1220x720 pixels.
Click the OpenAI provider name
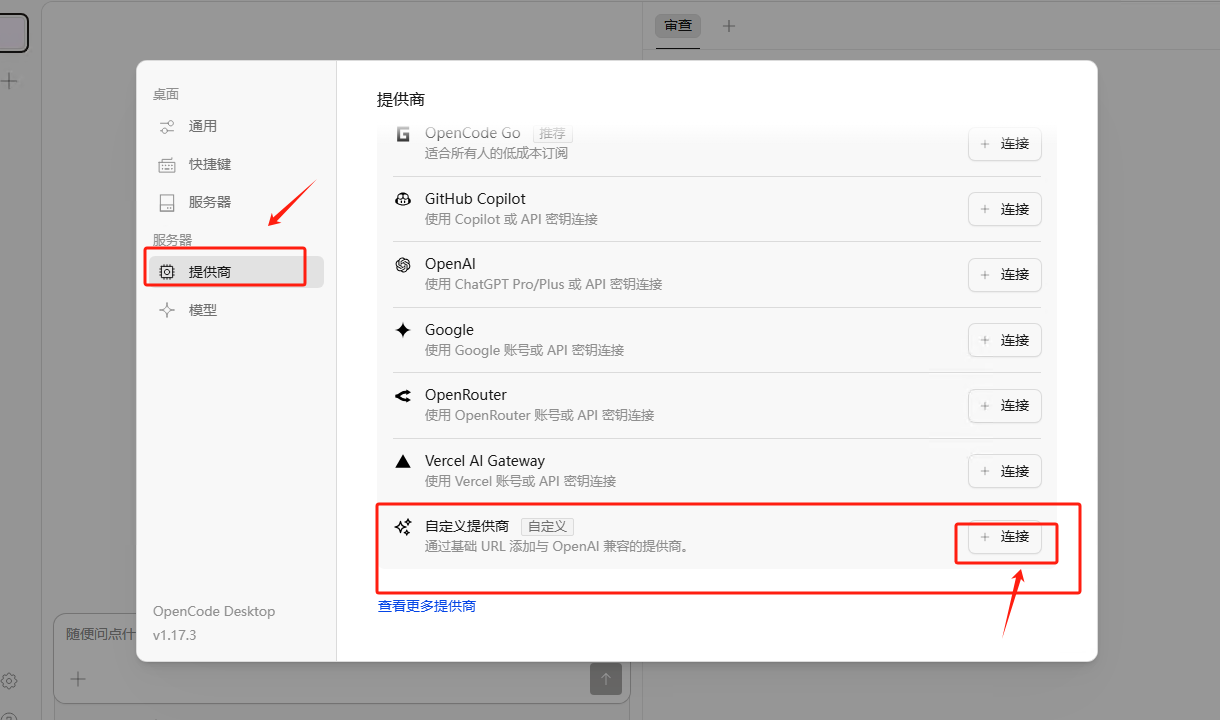click(x=450, y=264)
